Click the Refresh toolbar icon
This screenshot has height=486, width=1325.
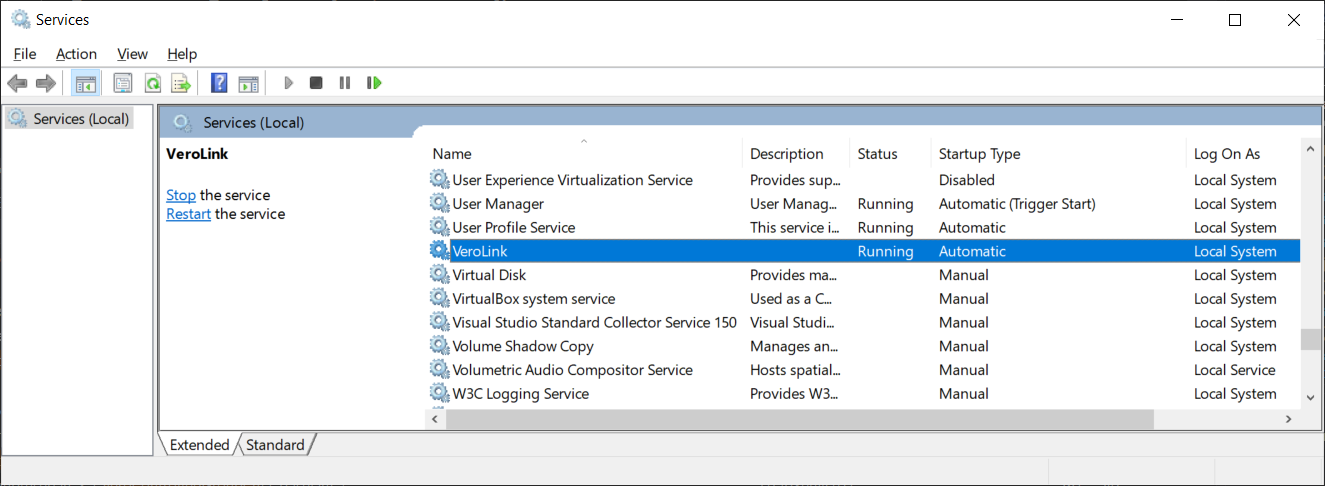coord(153,83)
